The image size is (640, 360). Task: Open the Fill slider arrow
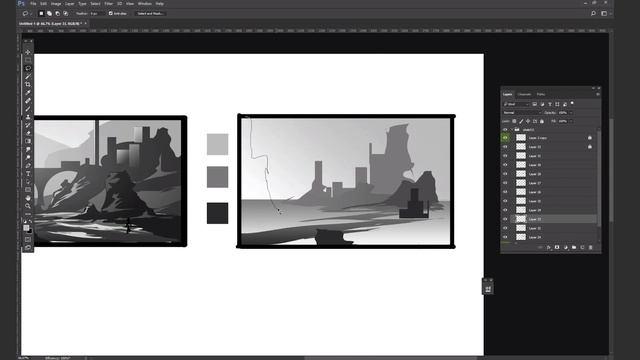[x=571, y=121]
